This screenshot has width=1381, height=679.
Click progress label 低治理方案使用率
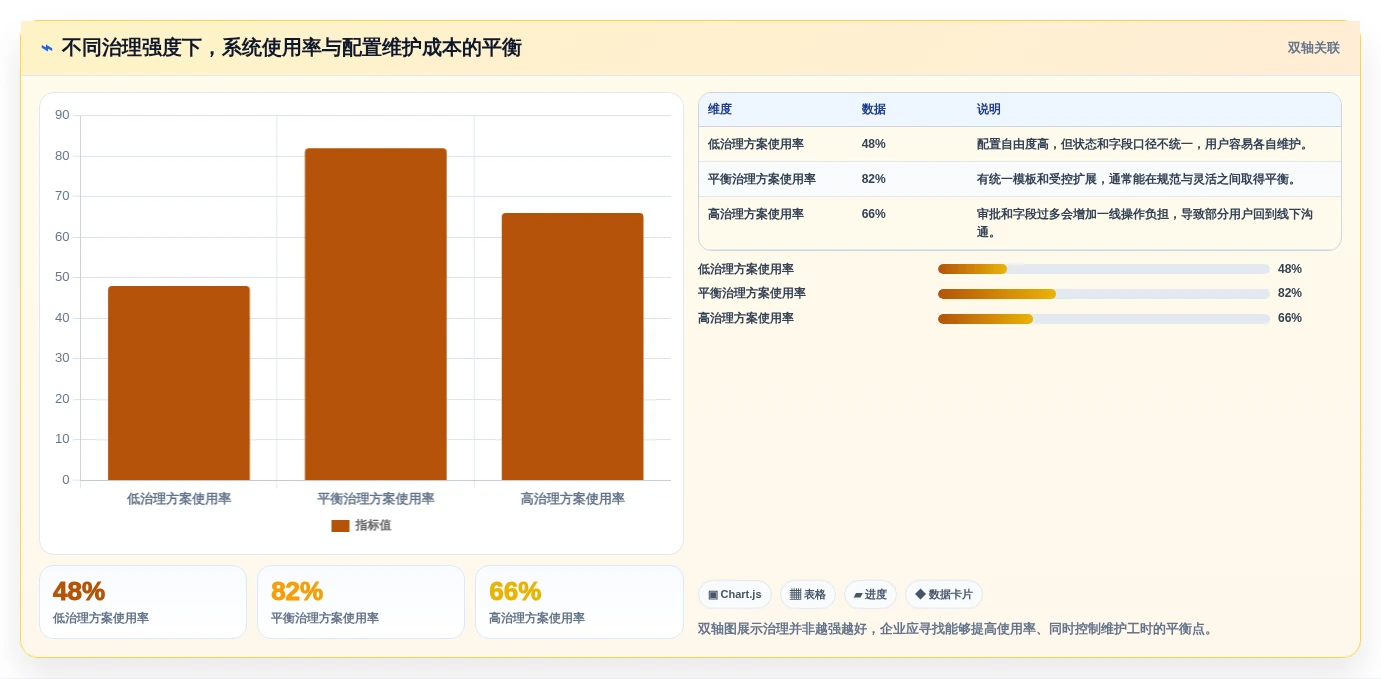(x=746, y=269)
